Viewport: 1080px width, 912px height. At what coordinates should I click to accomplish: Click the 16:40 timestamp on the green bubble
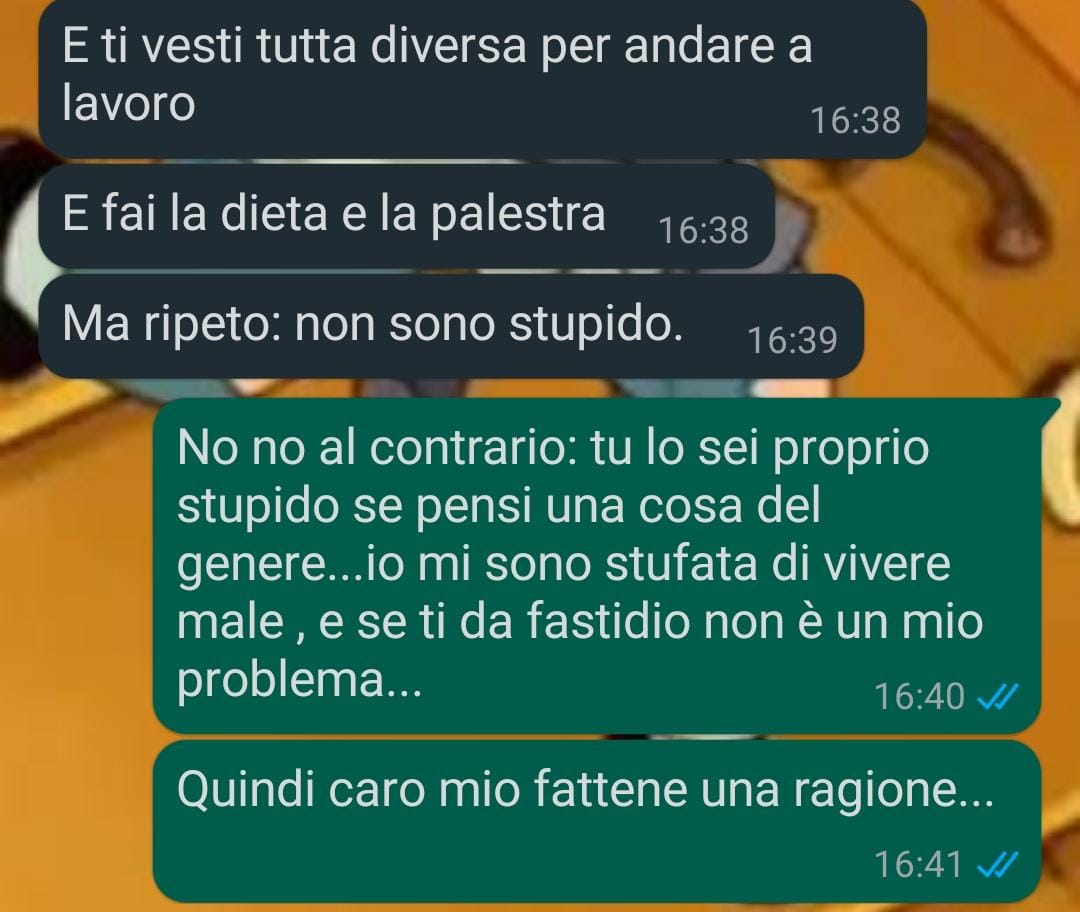point(919,696)
